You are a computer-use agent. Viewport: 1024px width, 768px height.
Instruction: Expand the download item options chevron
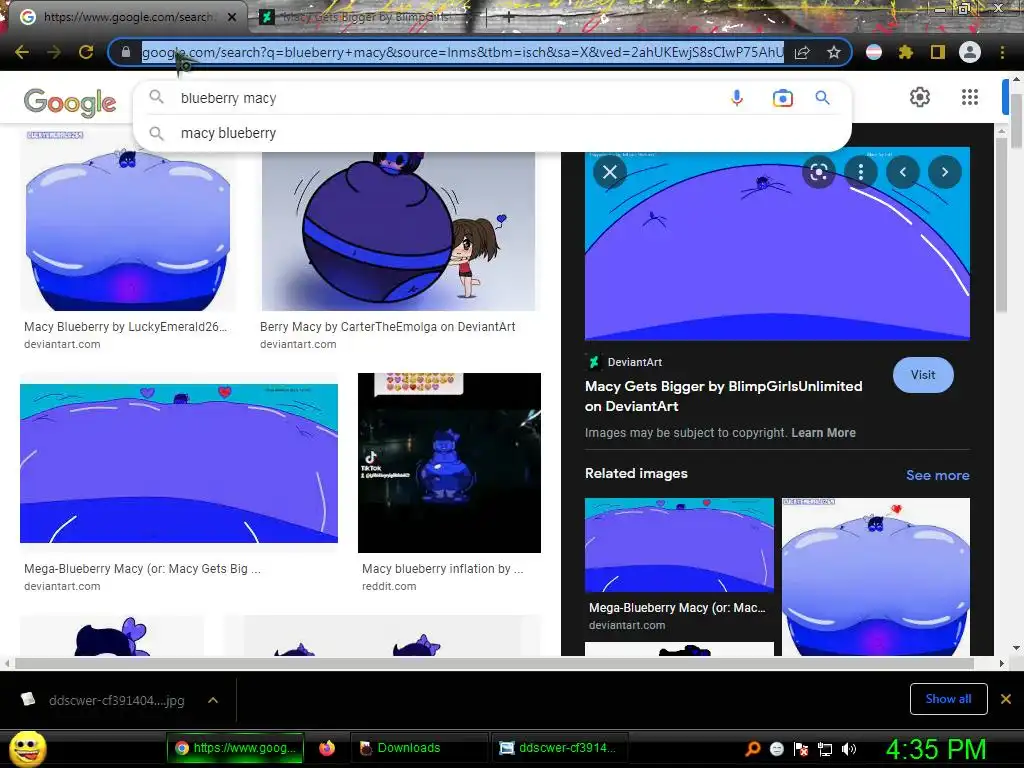point(213,701)
